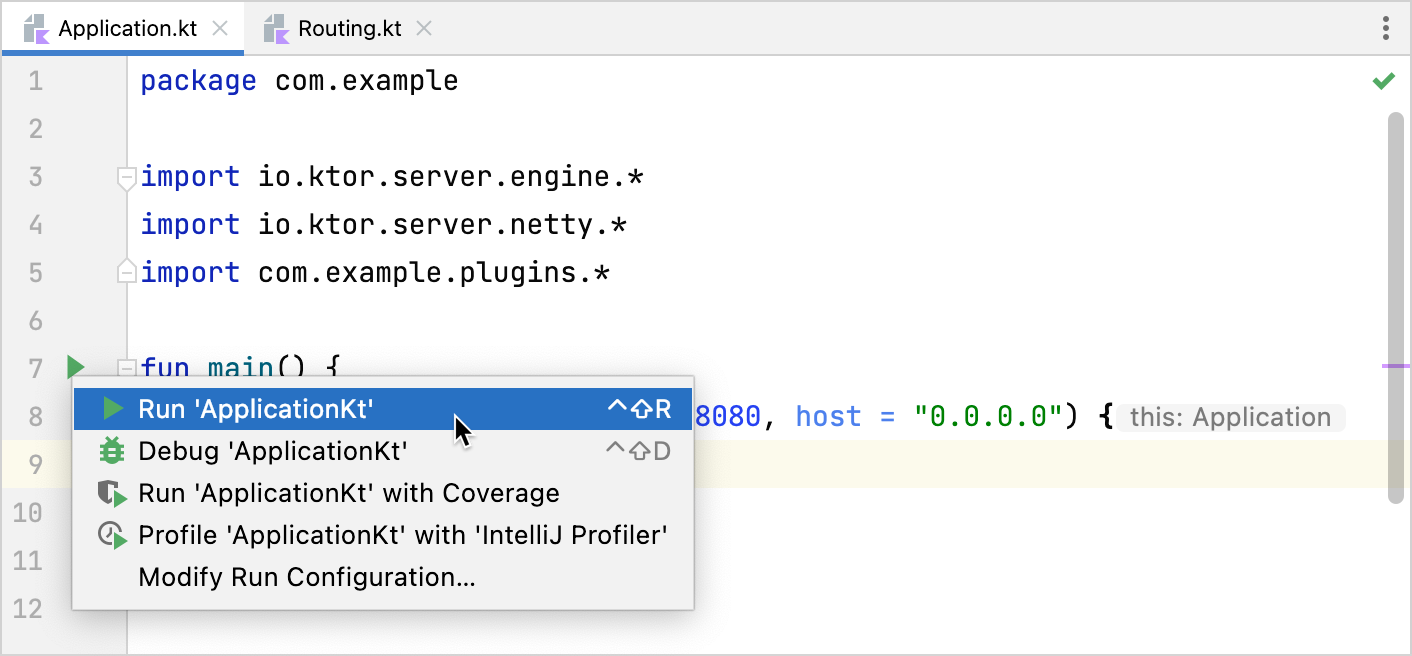
Task: Choose Modify Run Configuration from the popup
Action: click(x=306, y=577)
